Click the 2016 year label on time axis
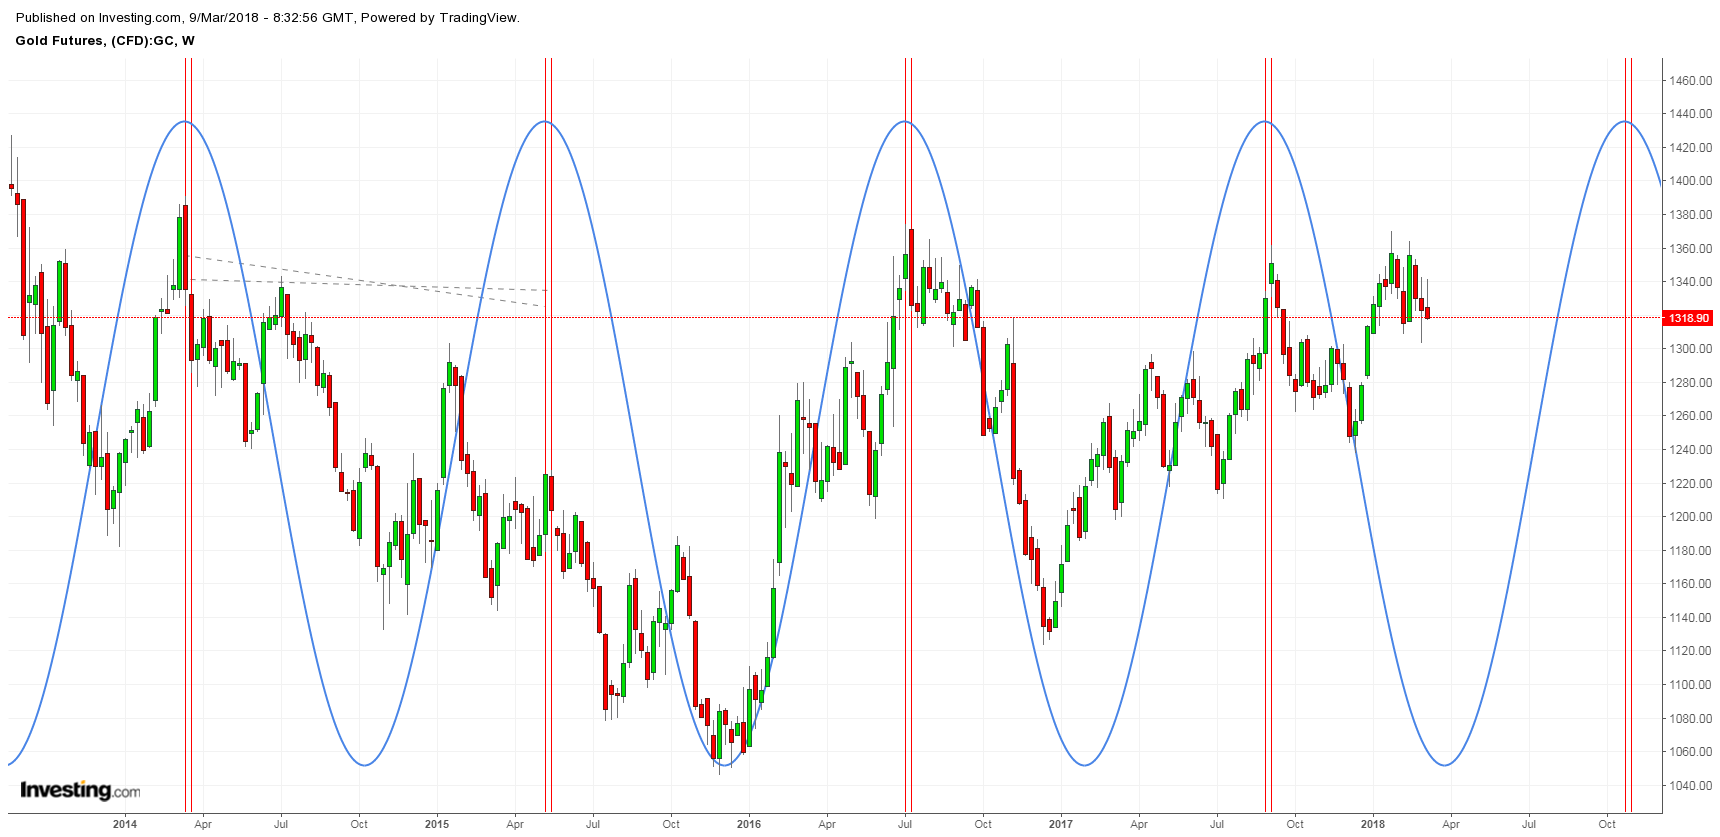 749,825
